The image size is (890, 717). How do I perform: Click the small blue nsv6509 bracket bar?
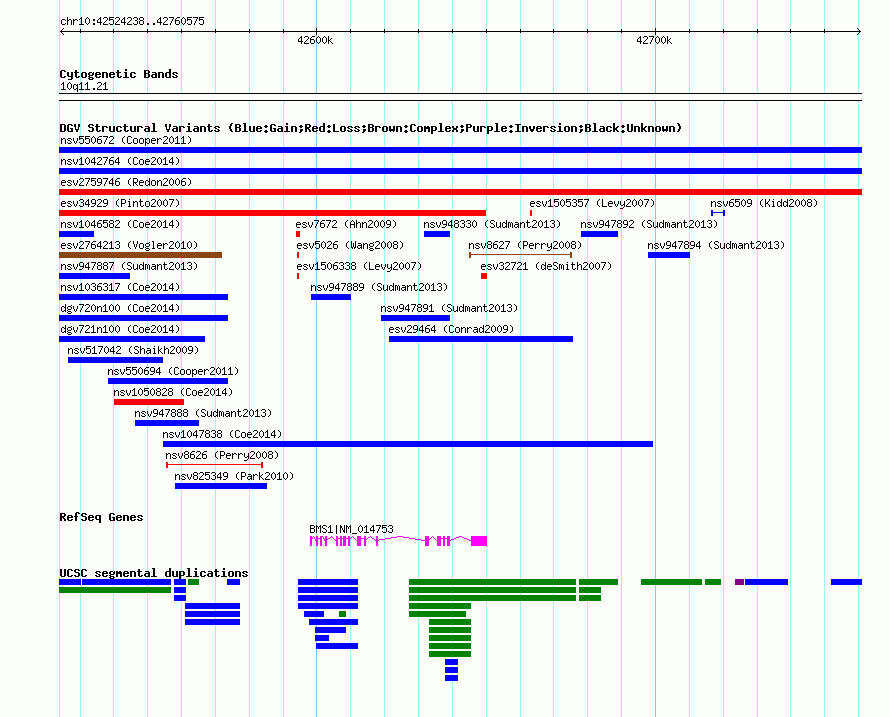pos(718,213)
